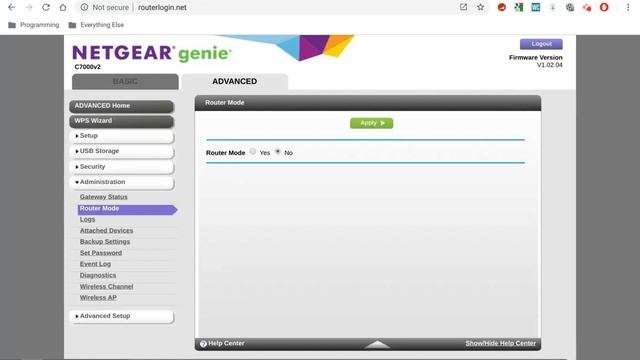Select Yes for Router Mode

253,151
